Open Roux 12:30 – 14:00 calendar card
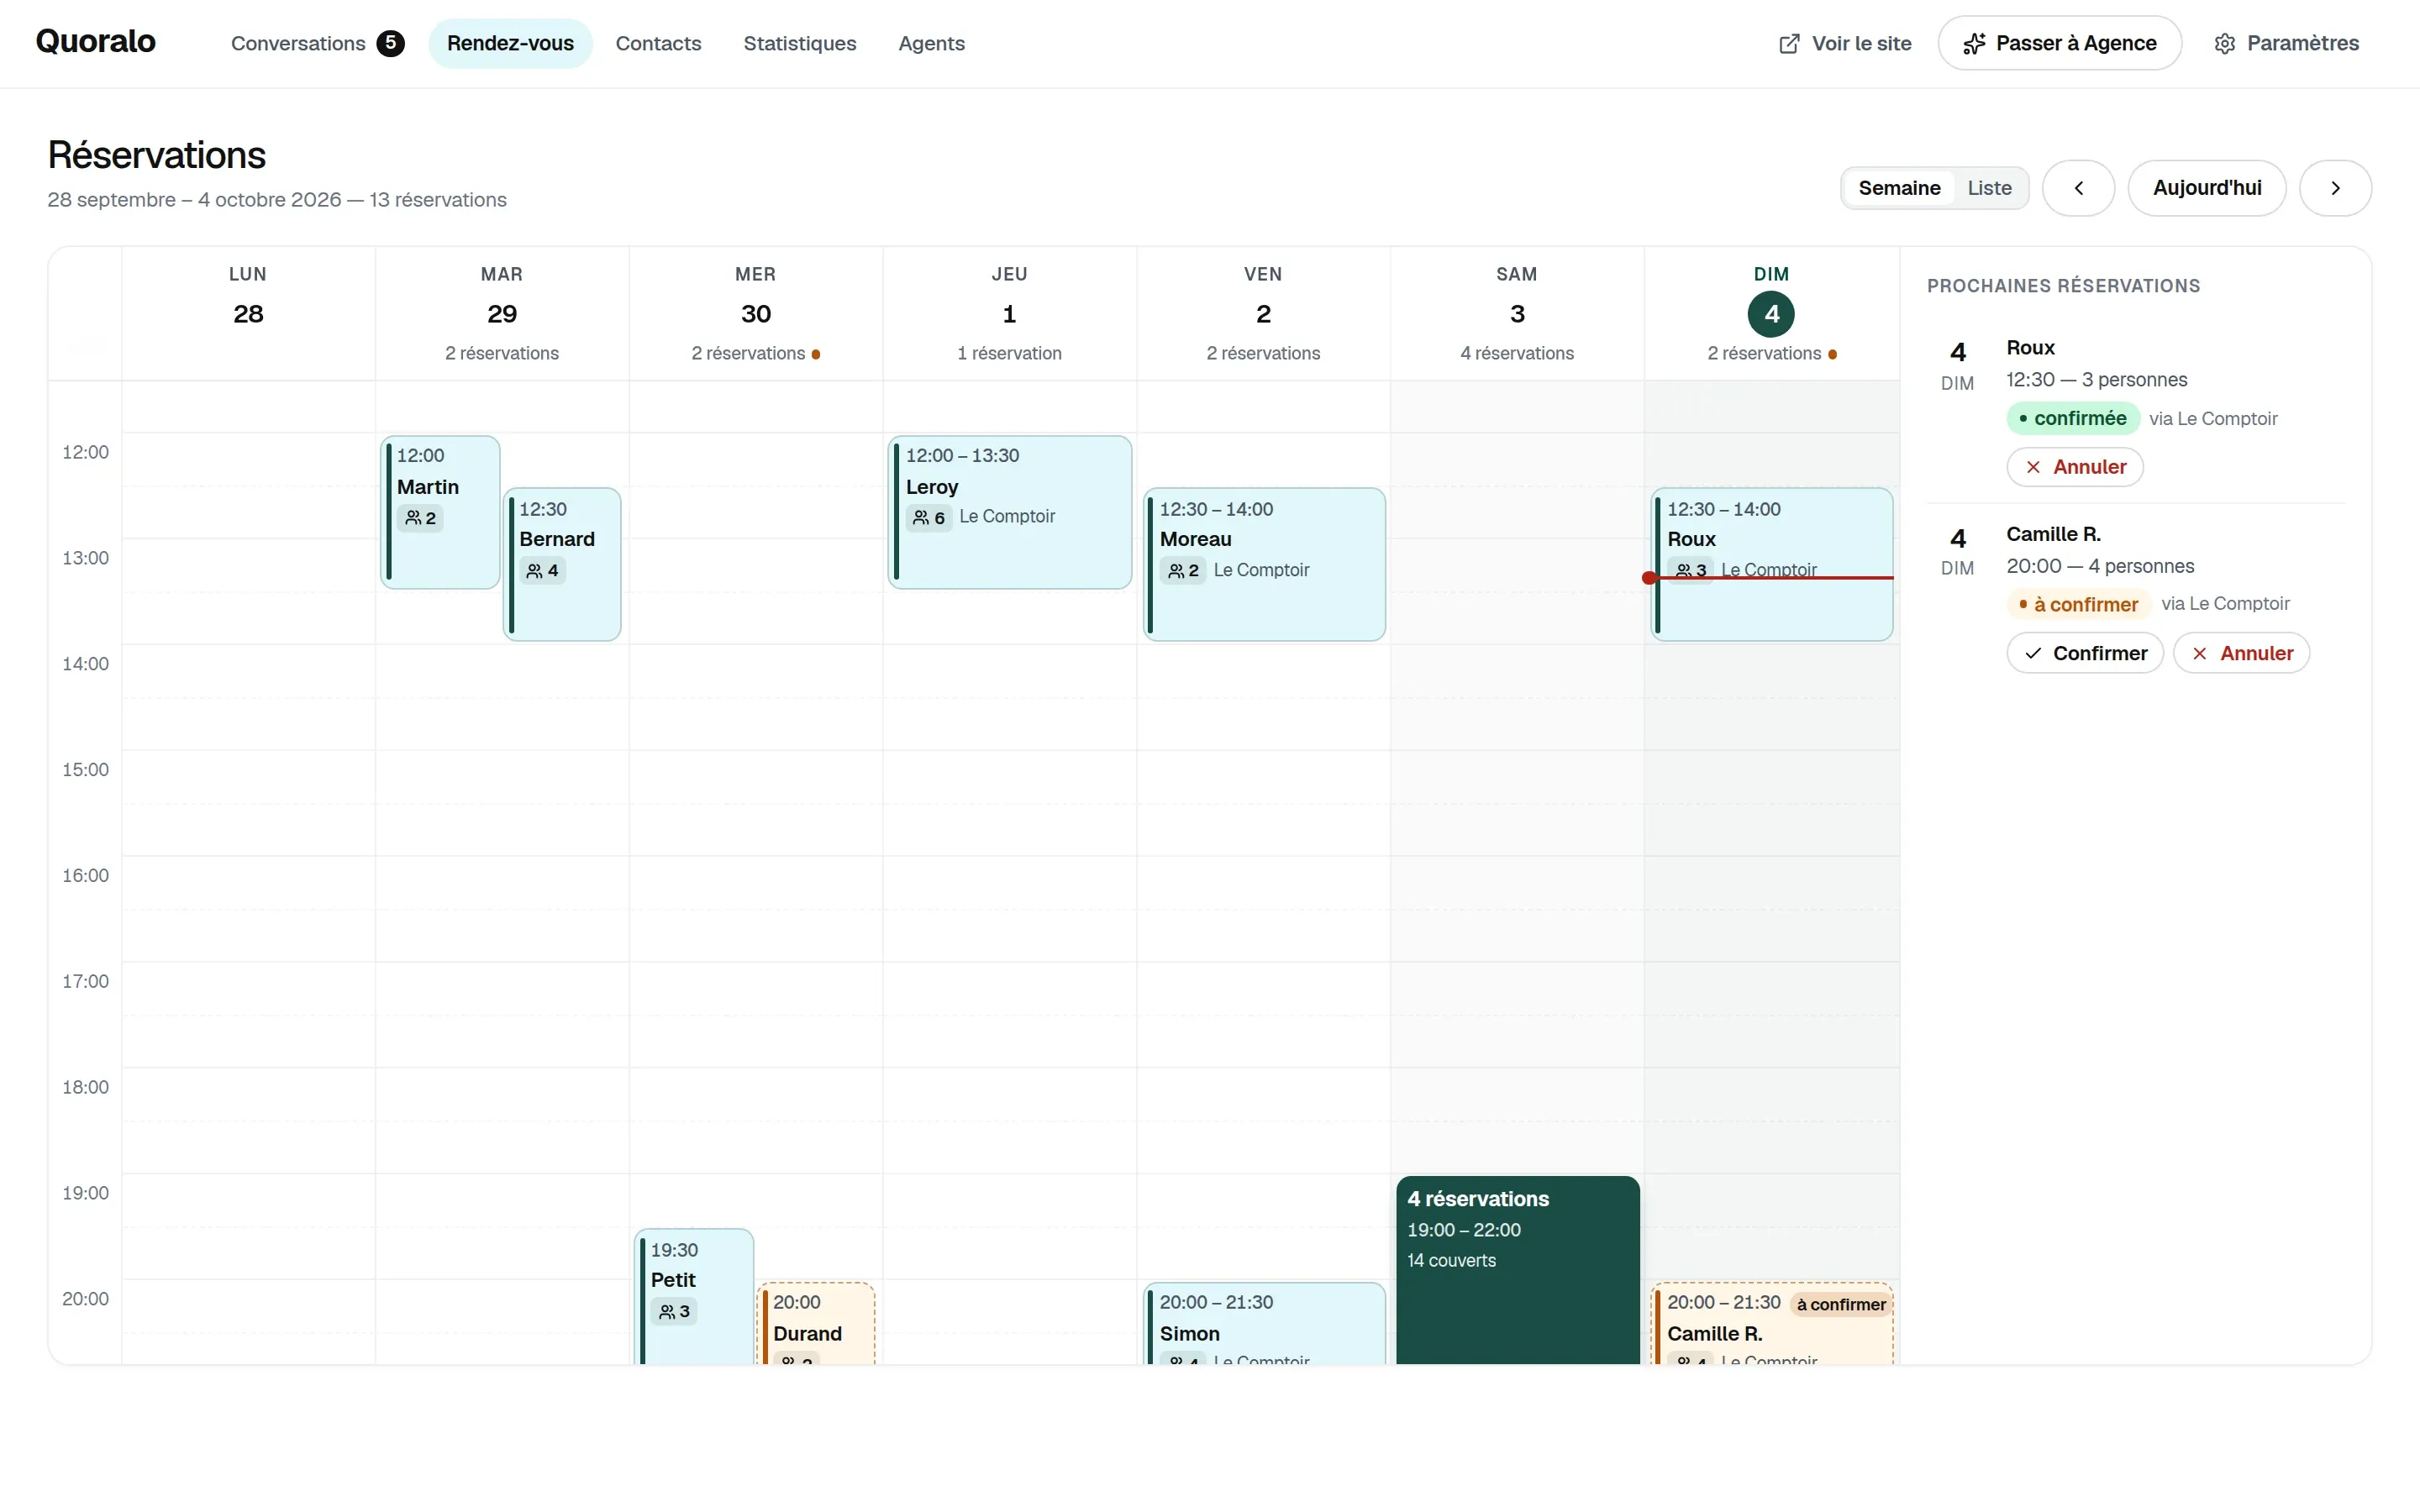The image size is (2420, 1512). point(1772,564)
